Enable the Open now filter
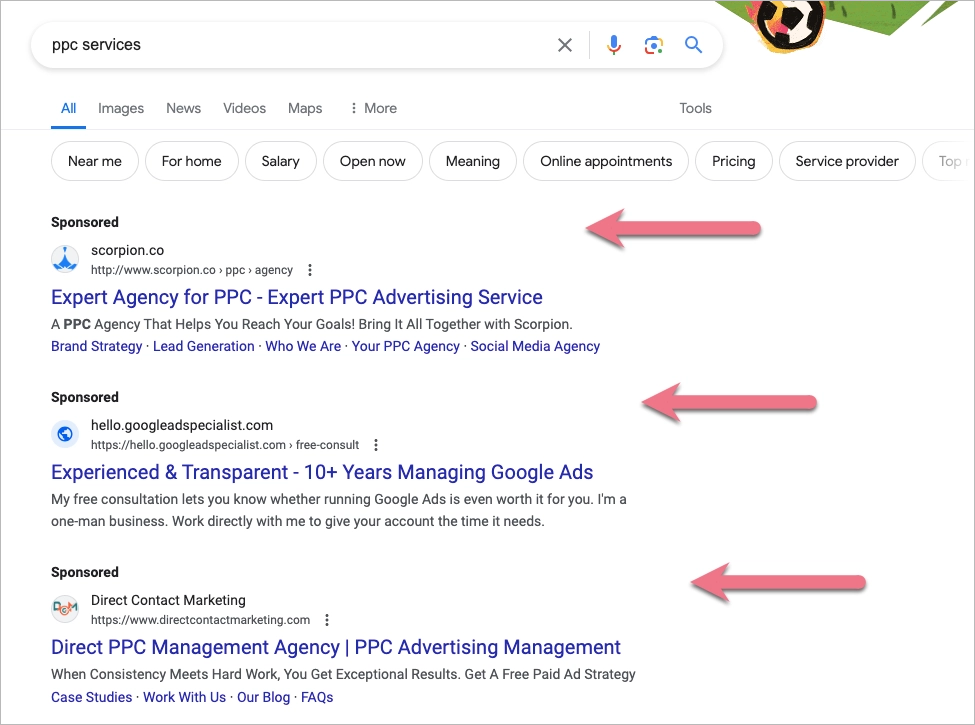This screenshot has width=975, height=725. tap(372, 161)
